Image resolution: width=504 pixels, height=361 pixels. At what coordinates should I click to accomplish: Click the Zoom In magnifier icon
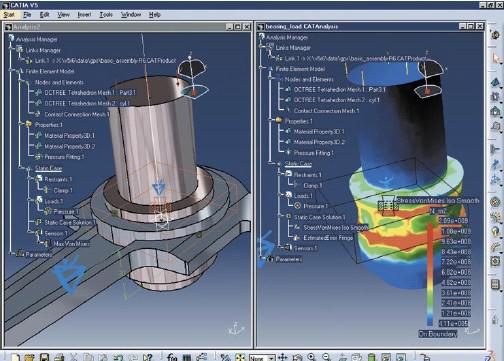(312, 357)
